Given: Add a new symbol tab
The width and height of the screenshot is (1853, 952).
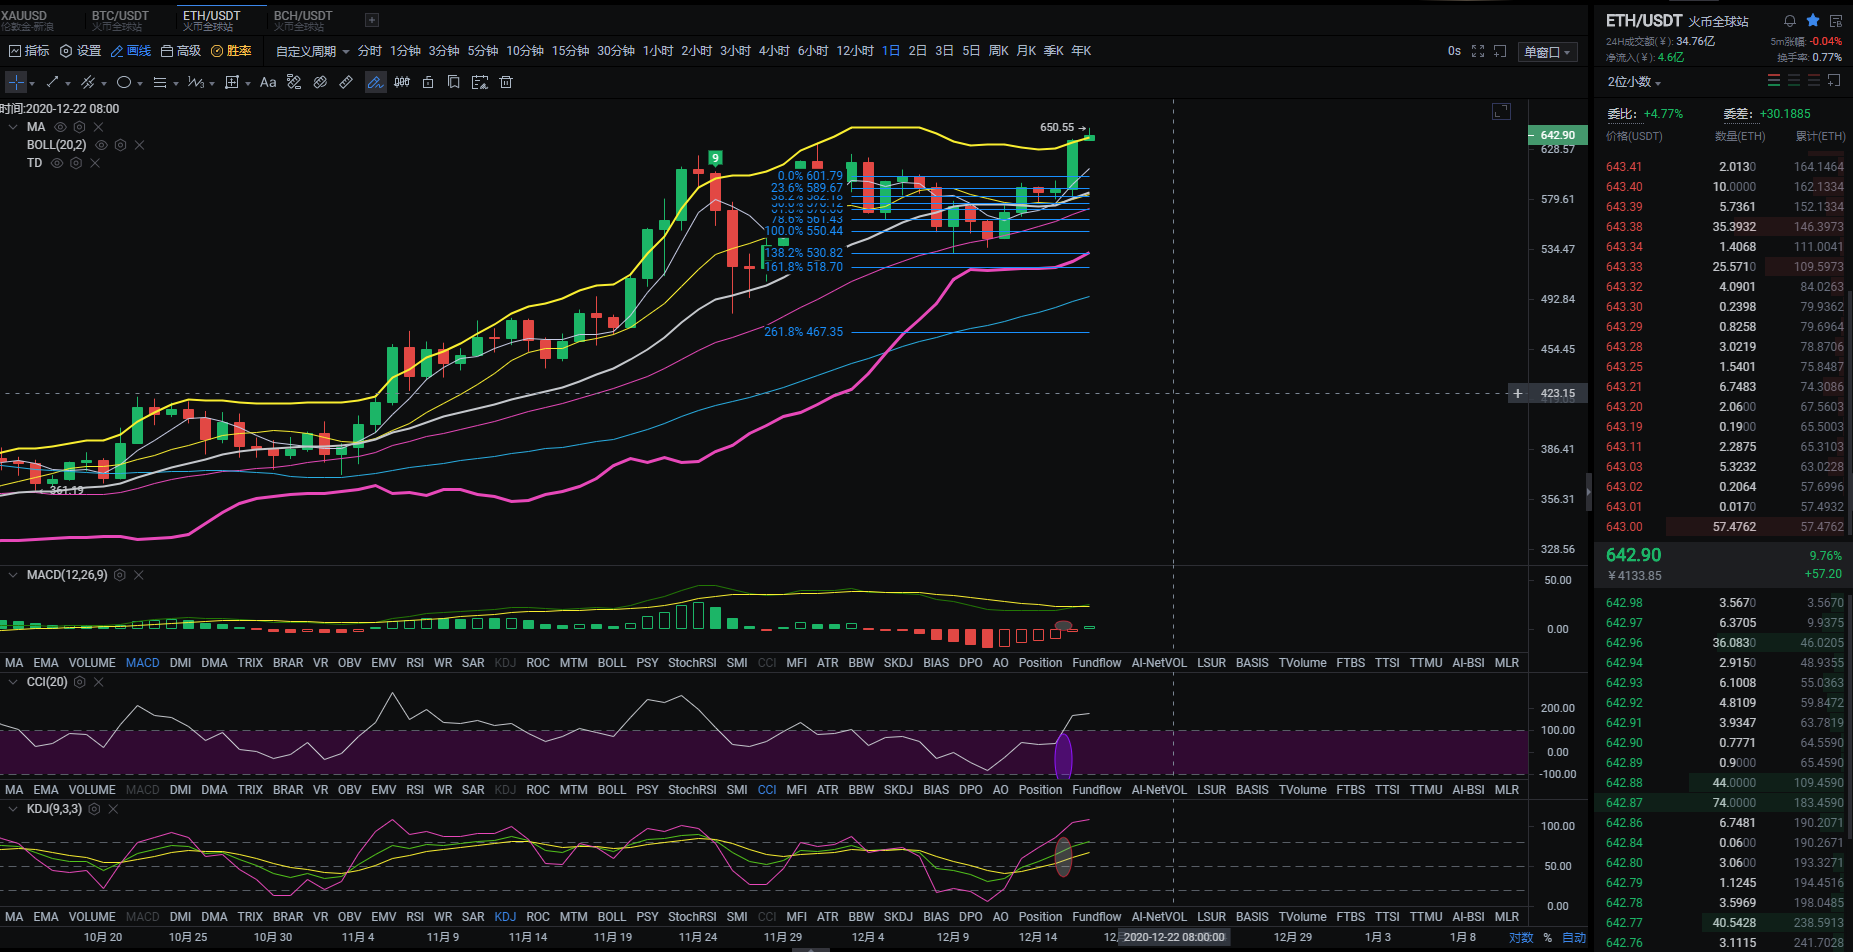Looking at the screenshot, I should click(x=372, y=20).
